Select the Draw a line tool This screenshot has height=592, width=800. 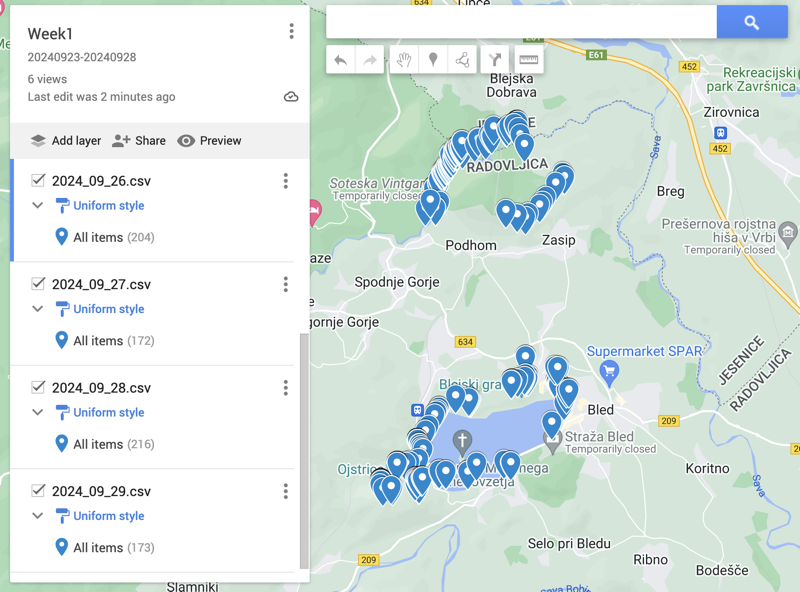coord(462,60)
